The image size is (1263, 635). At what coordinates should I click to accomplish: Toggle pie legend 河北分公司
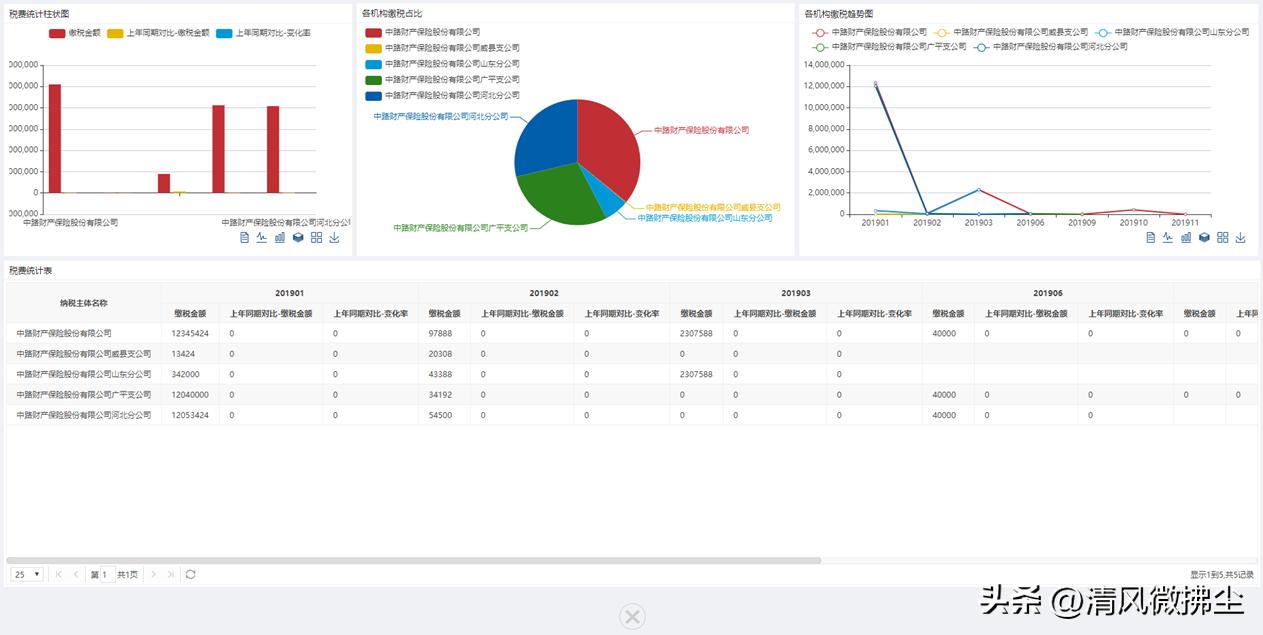[442, 96]
